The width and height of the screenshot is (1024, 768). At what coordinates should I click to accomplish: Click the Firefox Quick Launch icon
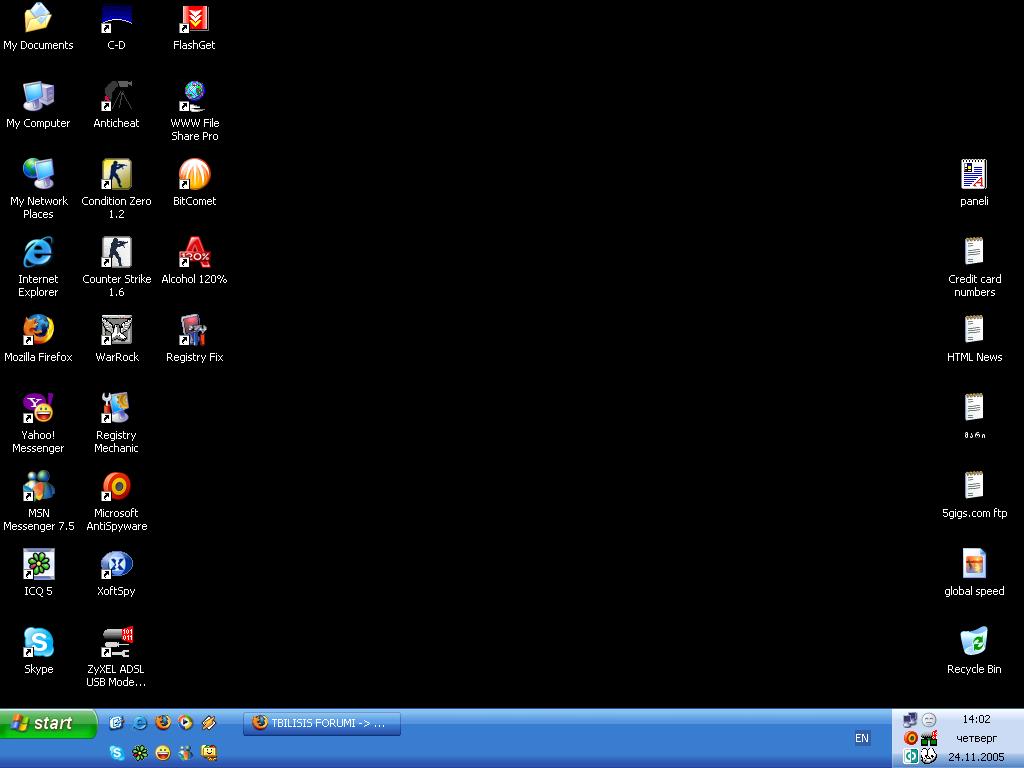(163, 722)
